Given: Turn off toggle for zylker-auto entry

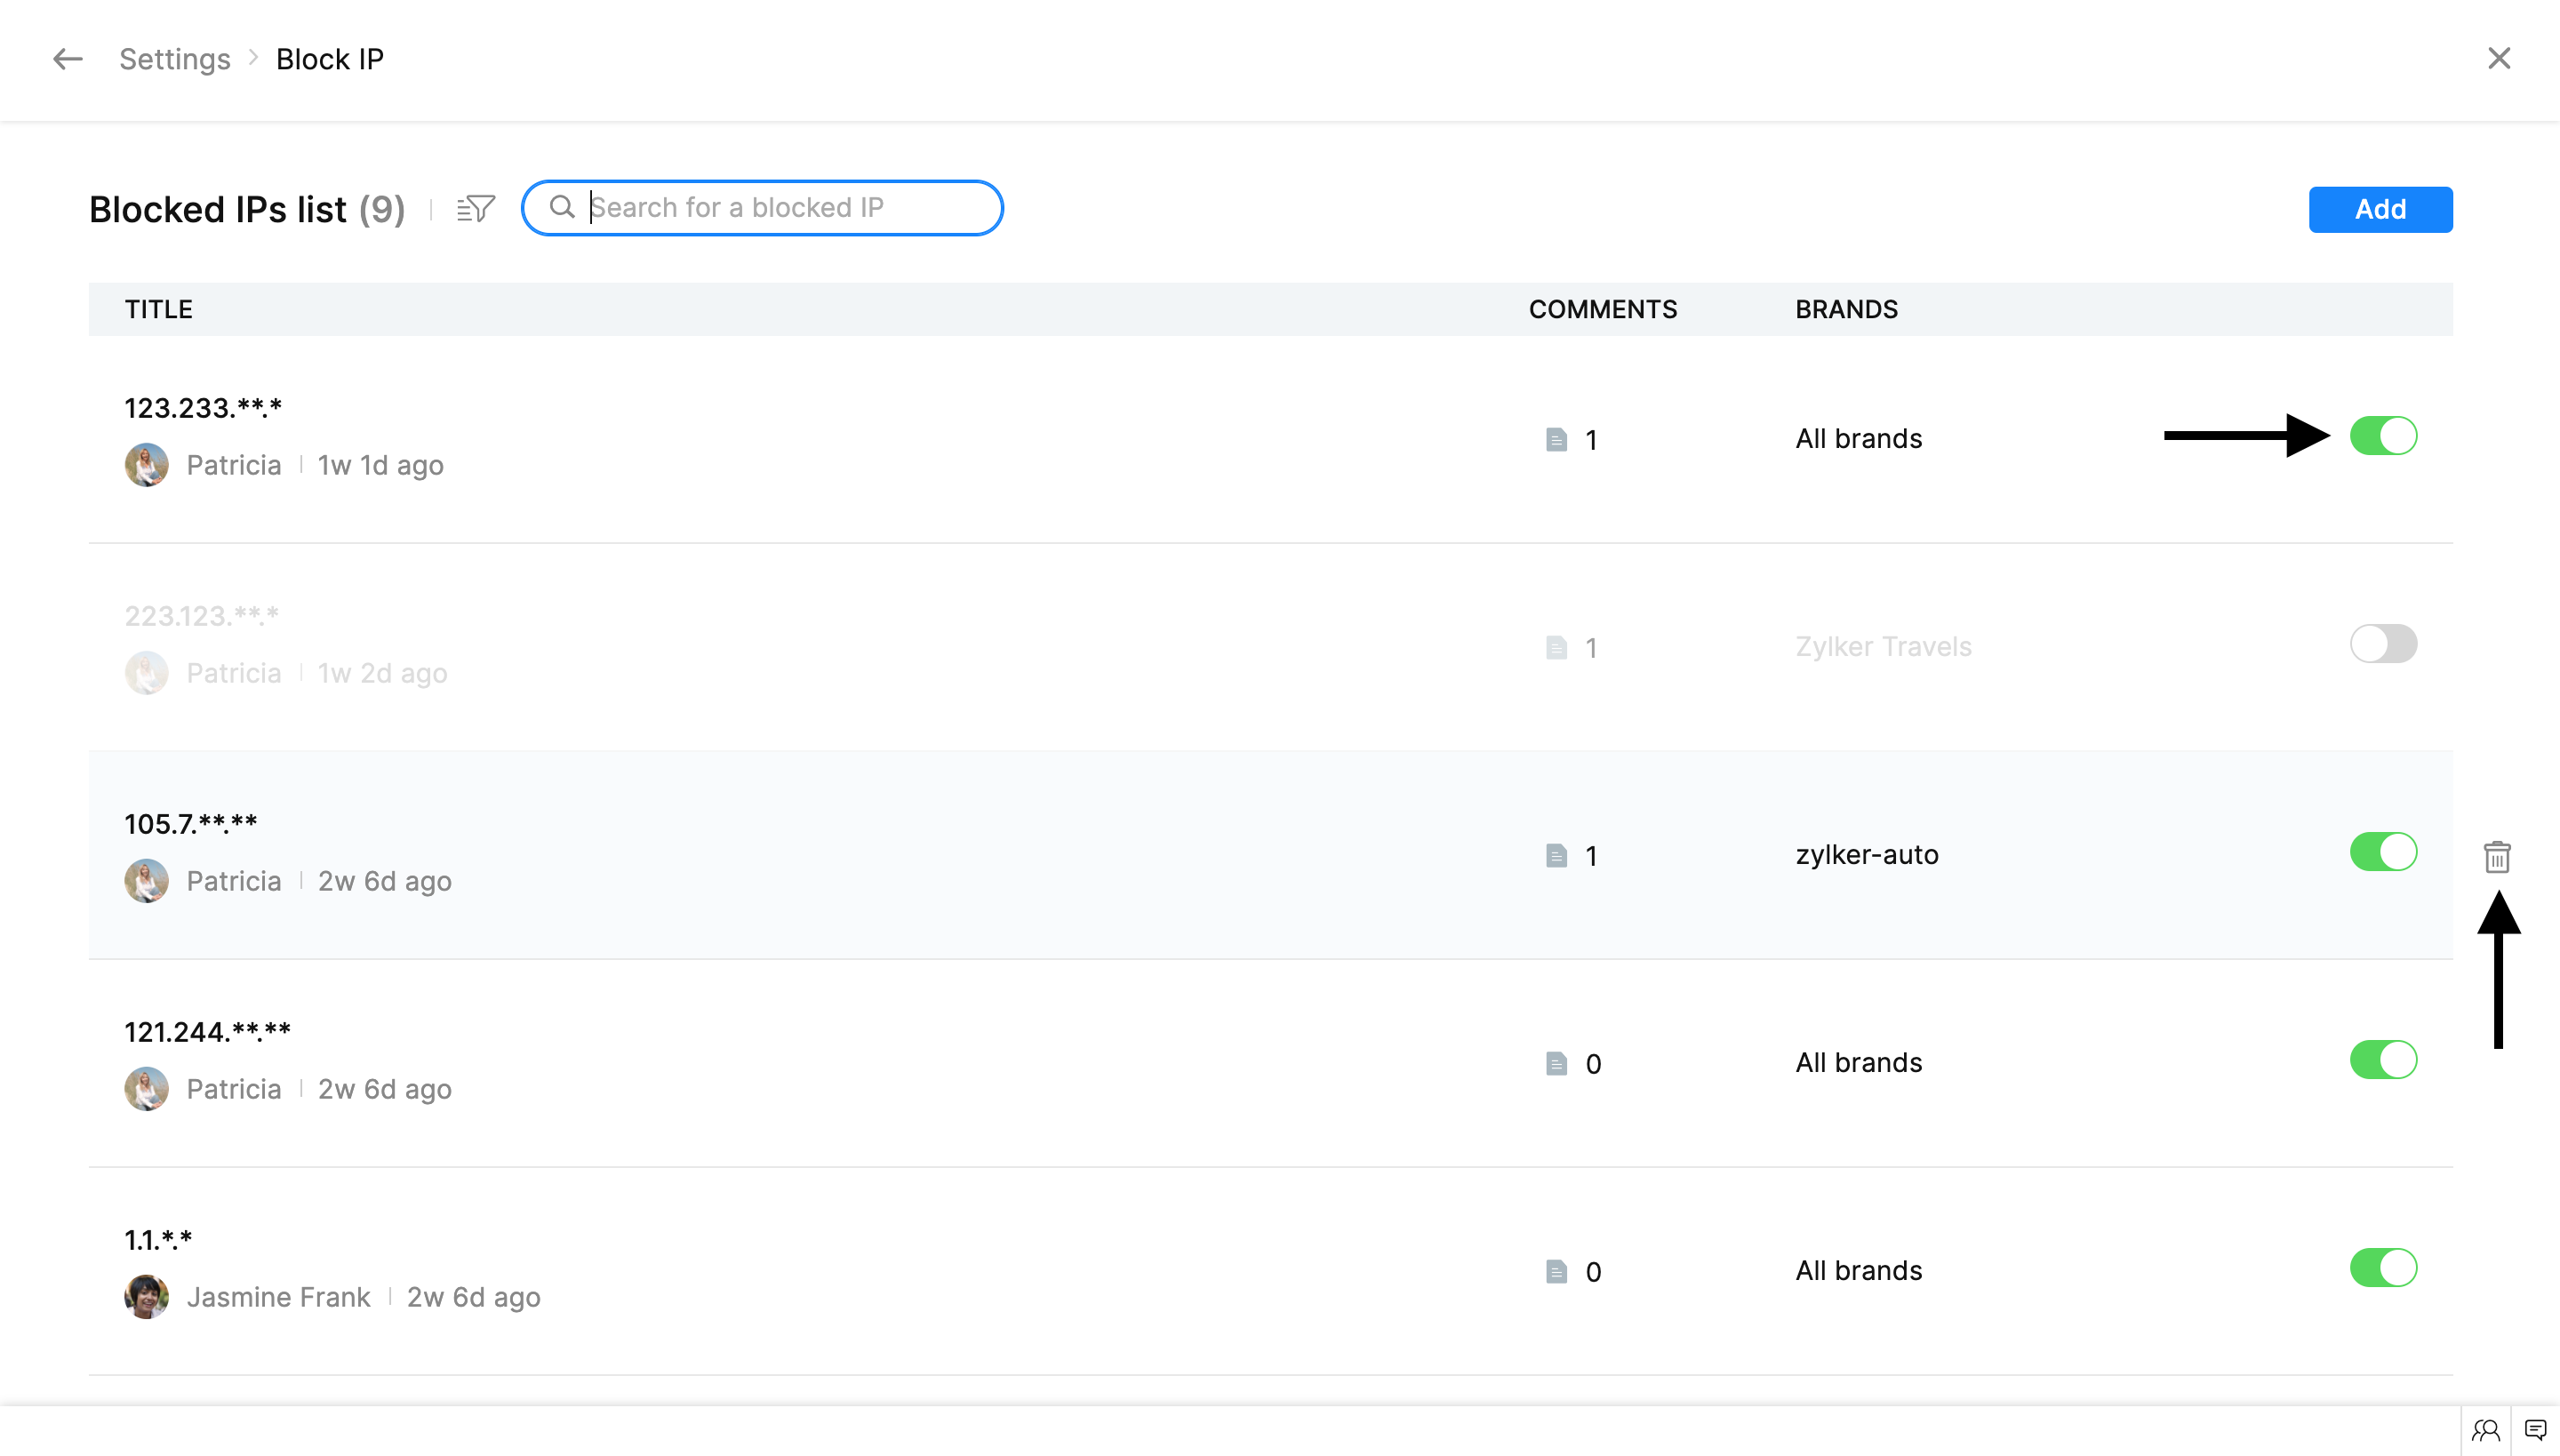Looking at the screenshot, I should (x=2383, y=852).
